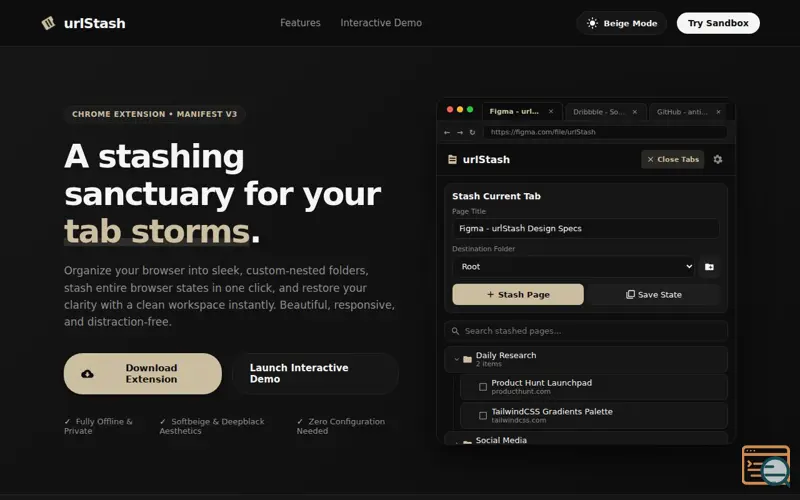The image size is (800, 500).
Task: Switch to the Dribbble browser tab
Action: point(606,112)
